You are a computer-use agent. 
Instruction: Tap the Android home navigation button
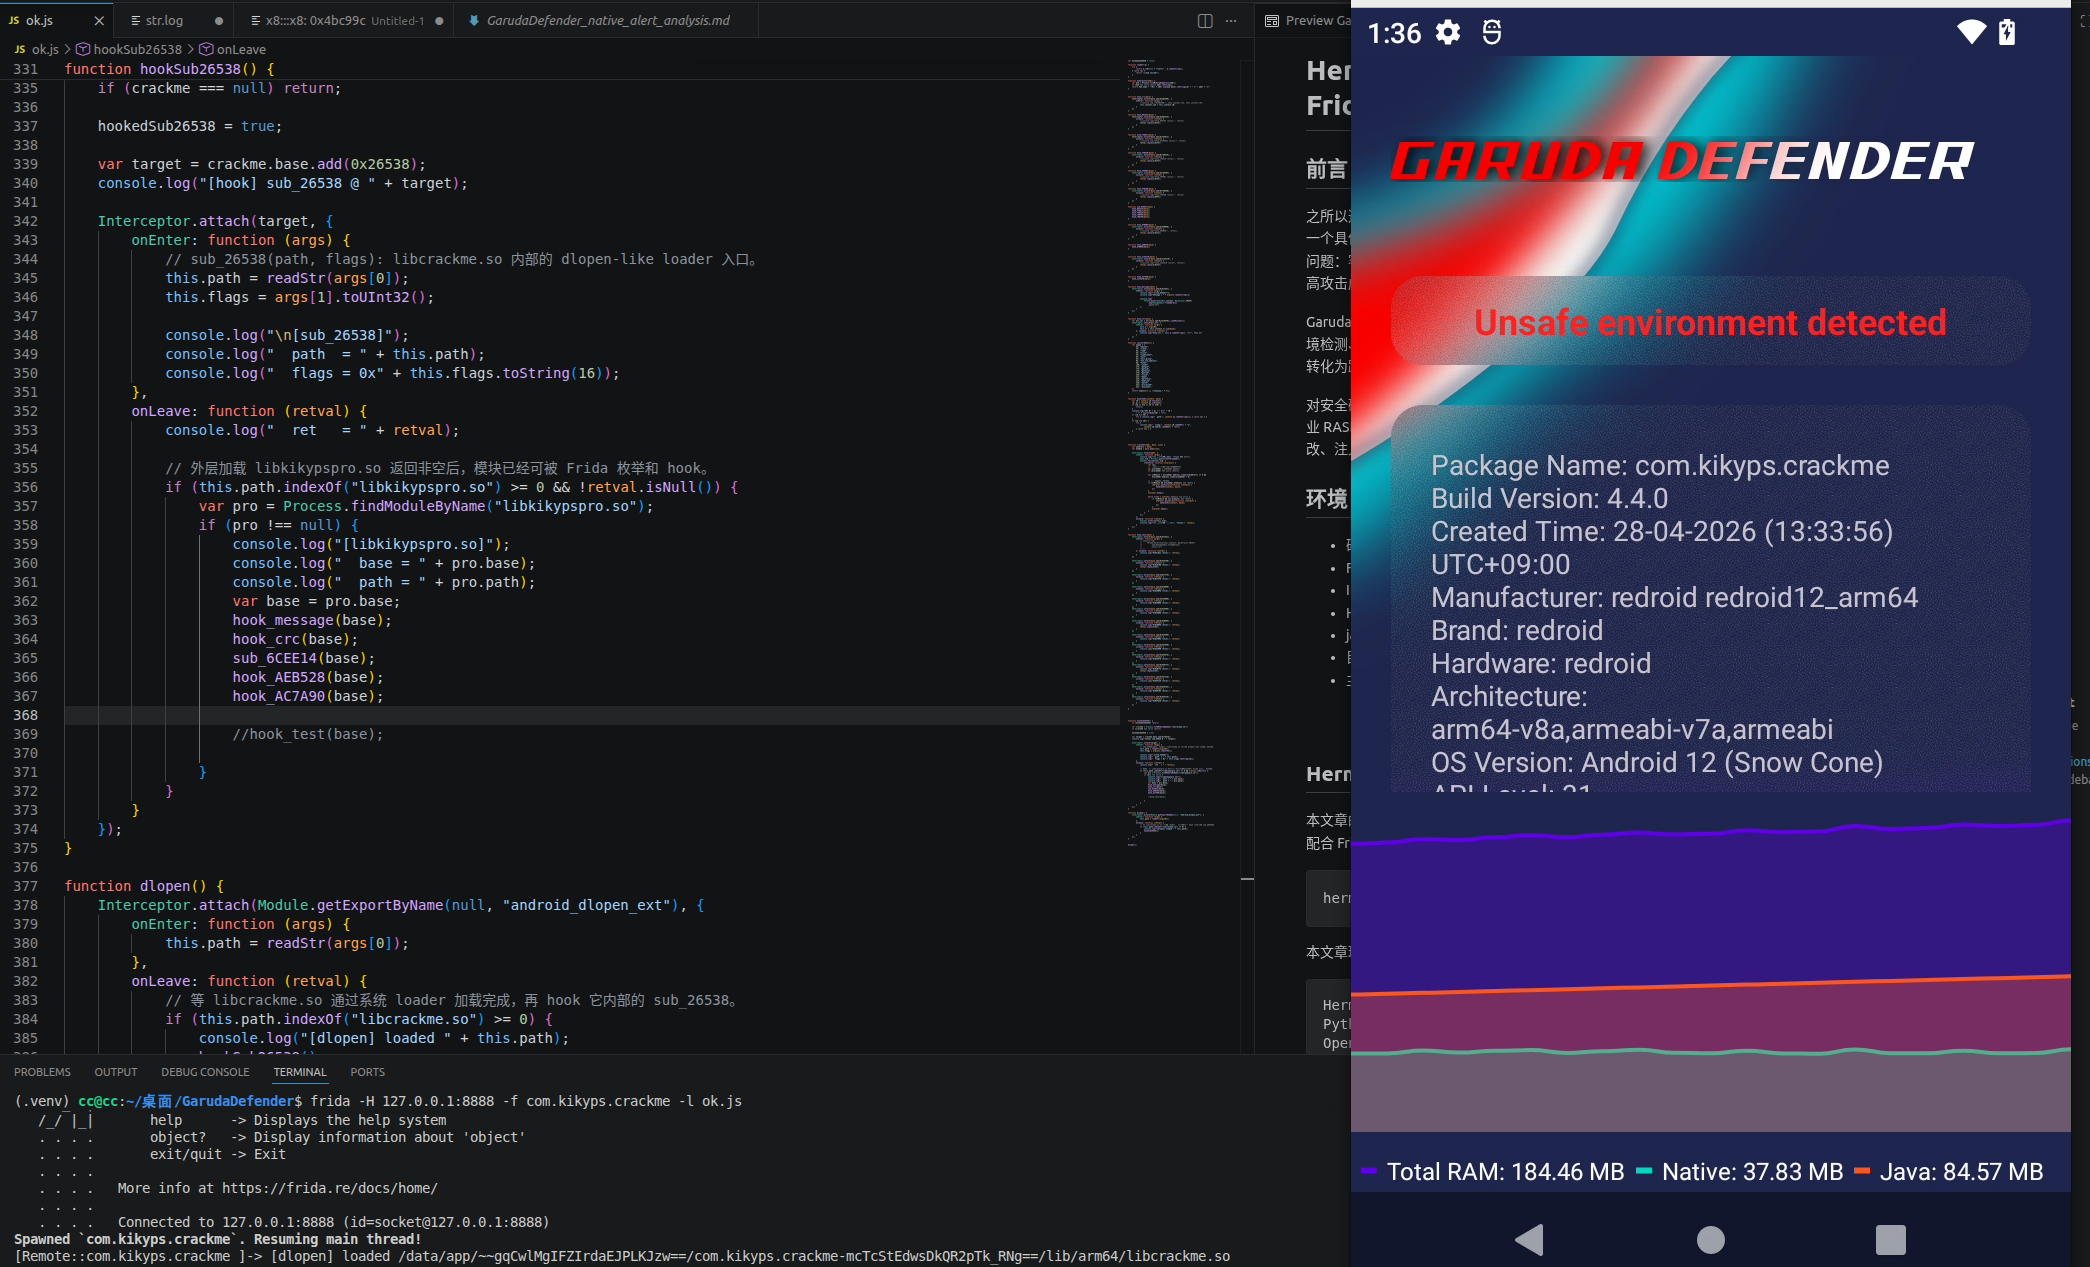coord(1711,1240)
